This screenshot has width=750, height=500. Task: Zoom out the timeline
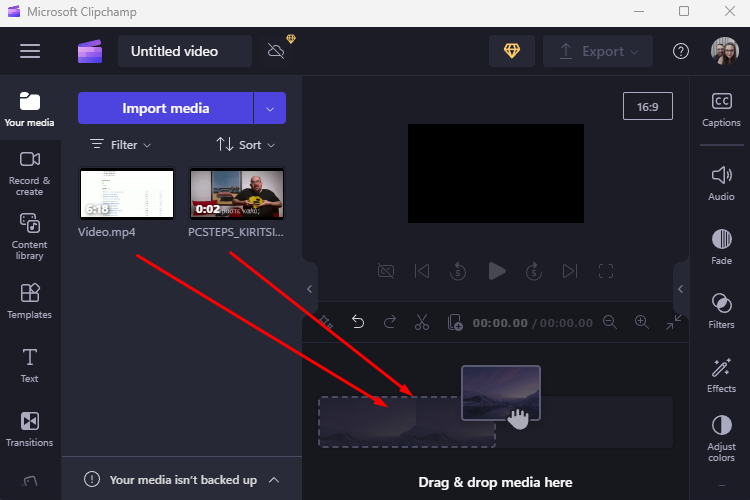pos(610,322)
